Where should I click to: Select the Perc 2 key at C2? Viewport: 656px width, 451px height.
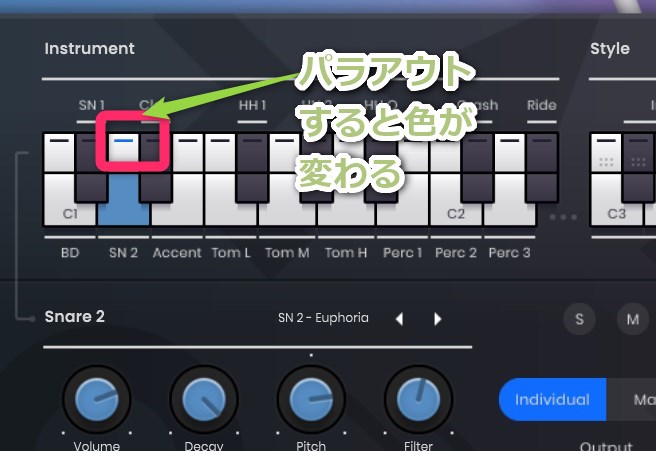[x=455, y=205]
